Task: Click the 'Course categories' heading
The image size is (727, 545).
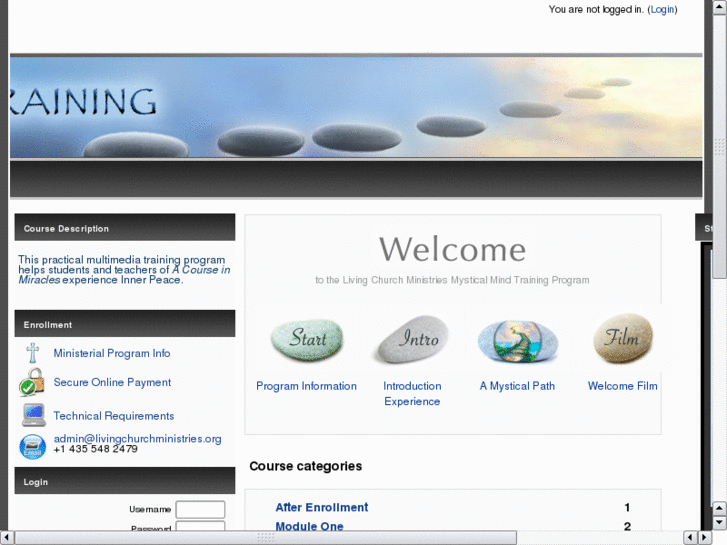Action: (x=306, y=466)
